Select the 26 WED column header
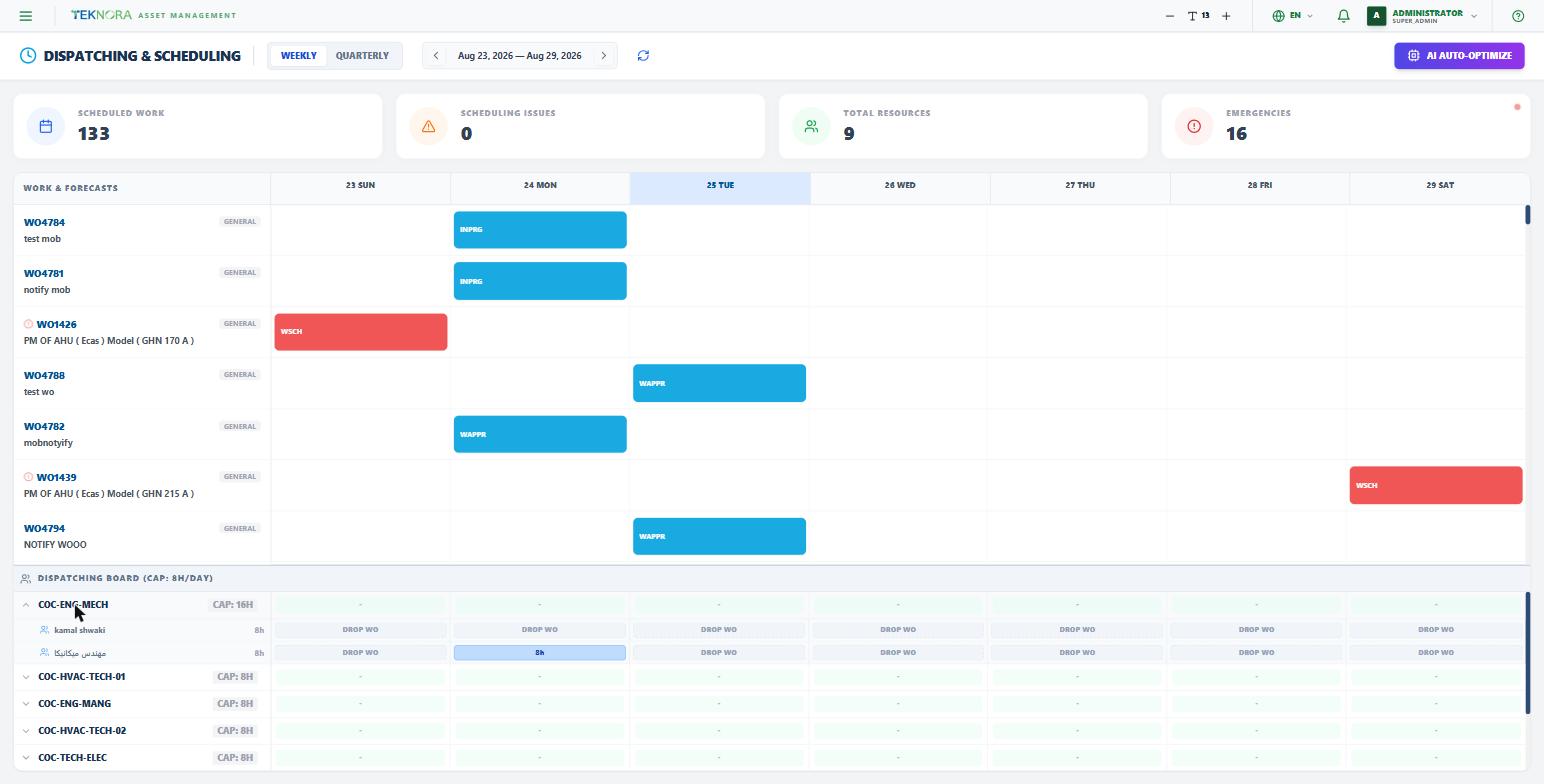Viewport: 1544px width, 784px height. click(x=900, y=187)
